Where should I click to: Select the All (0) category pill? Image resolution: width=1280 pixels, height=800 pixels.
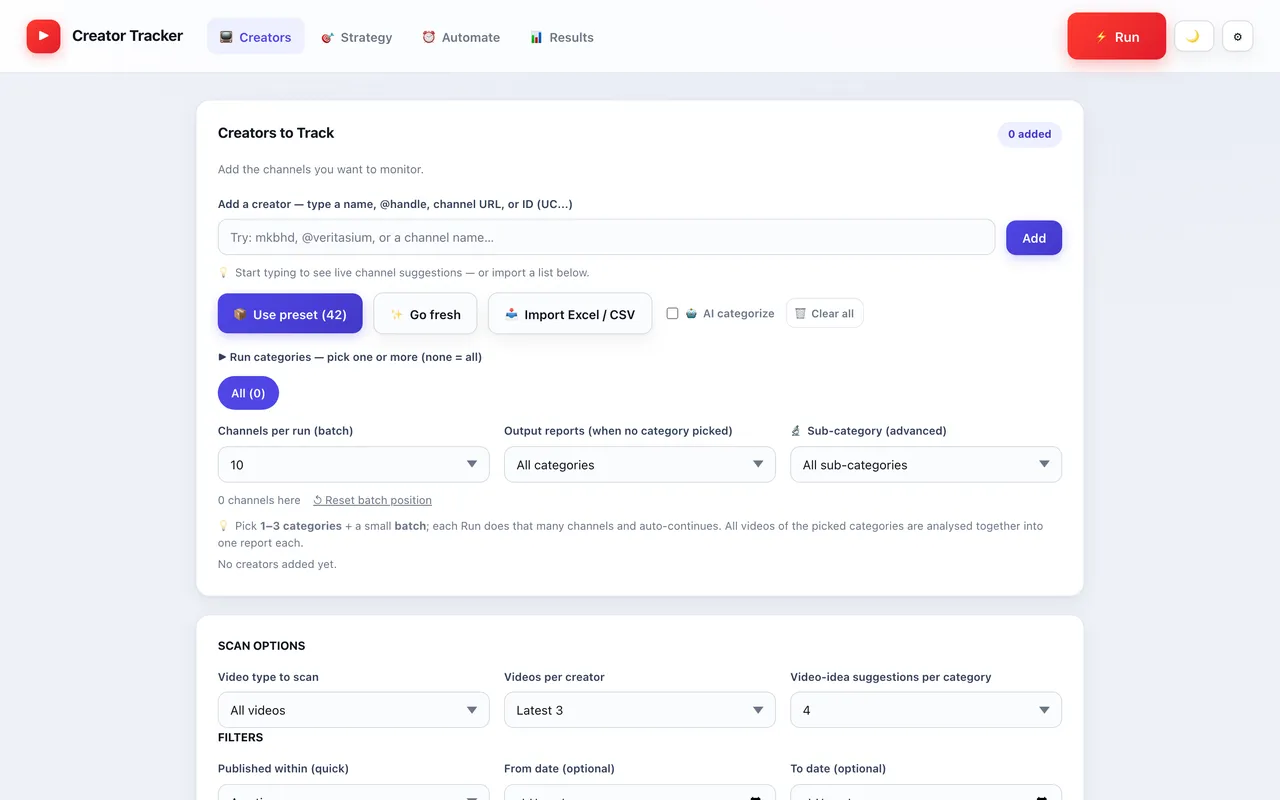pos(248,393)
